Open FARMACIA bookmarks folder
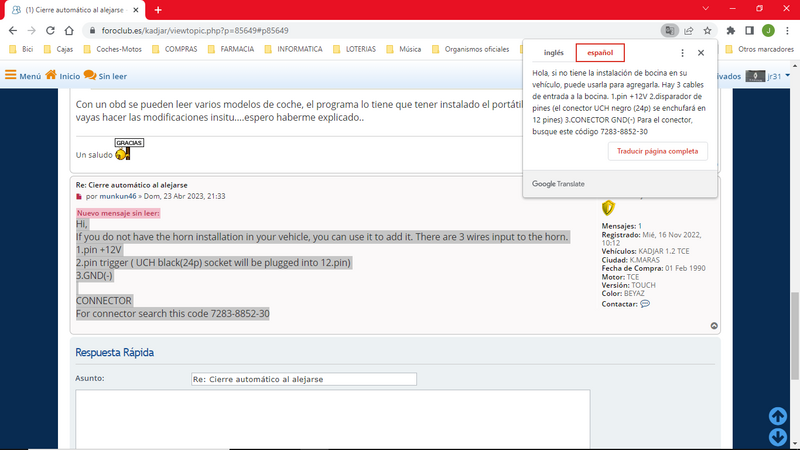Screen dimensions: 800x450 point(231,49)
